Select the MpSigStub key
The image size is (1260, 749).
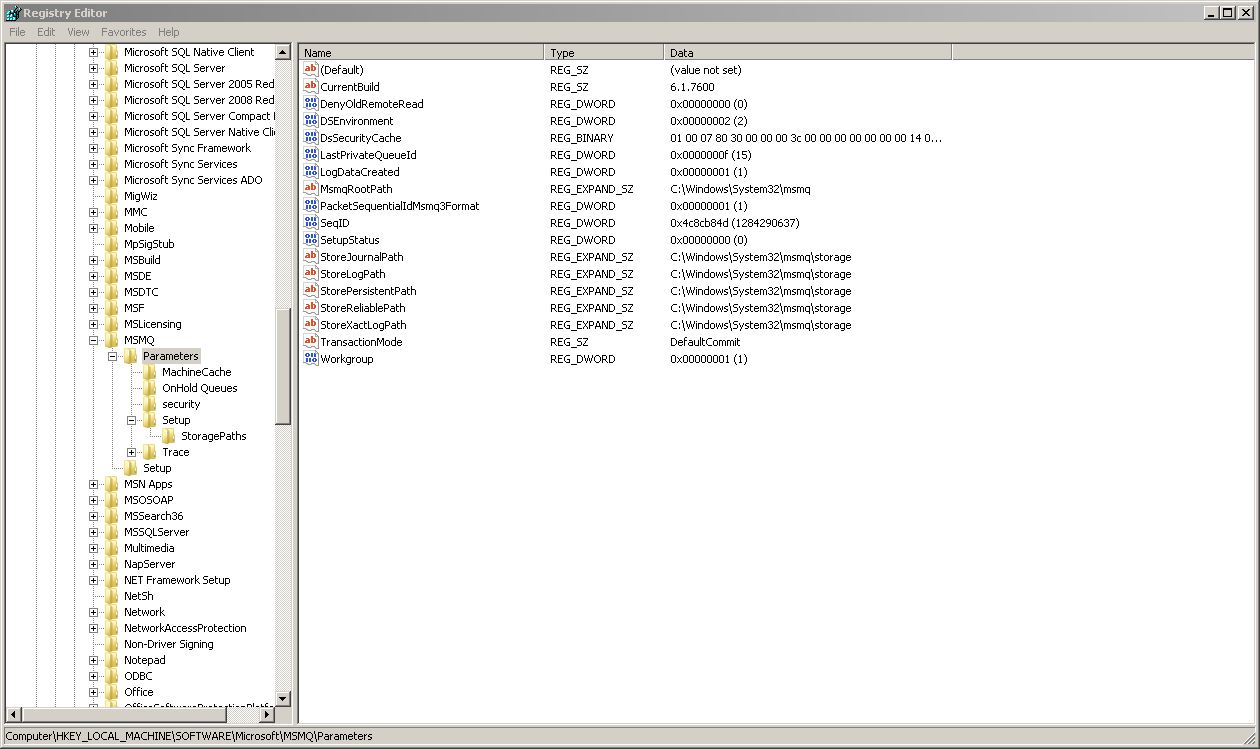pos(149,244)
